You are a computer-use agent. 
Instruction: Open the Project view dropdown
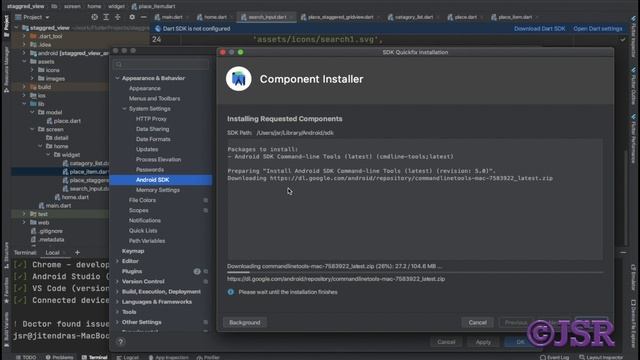(32, 17)
